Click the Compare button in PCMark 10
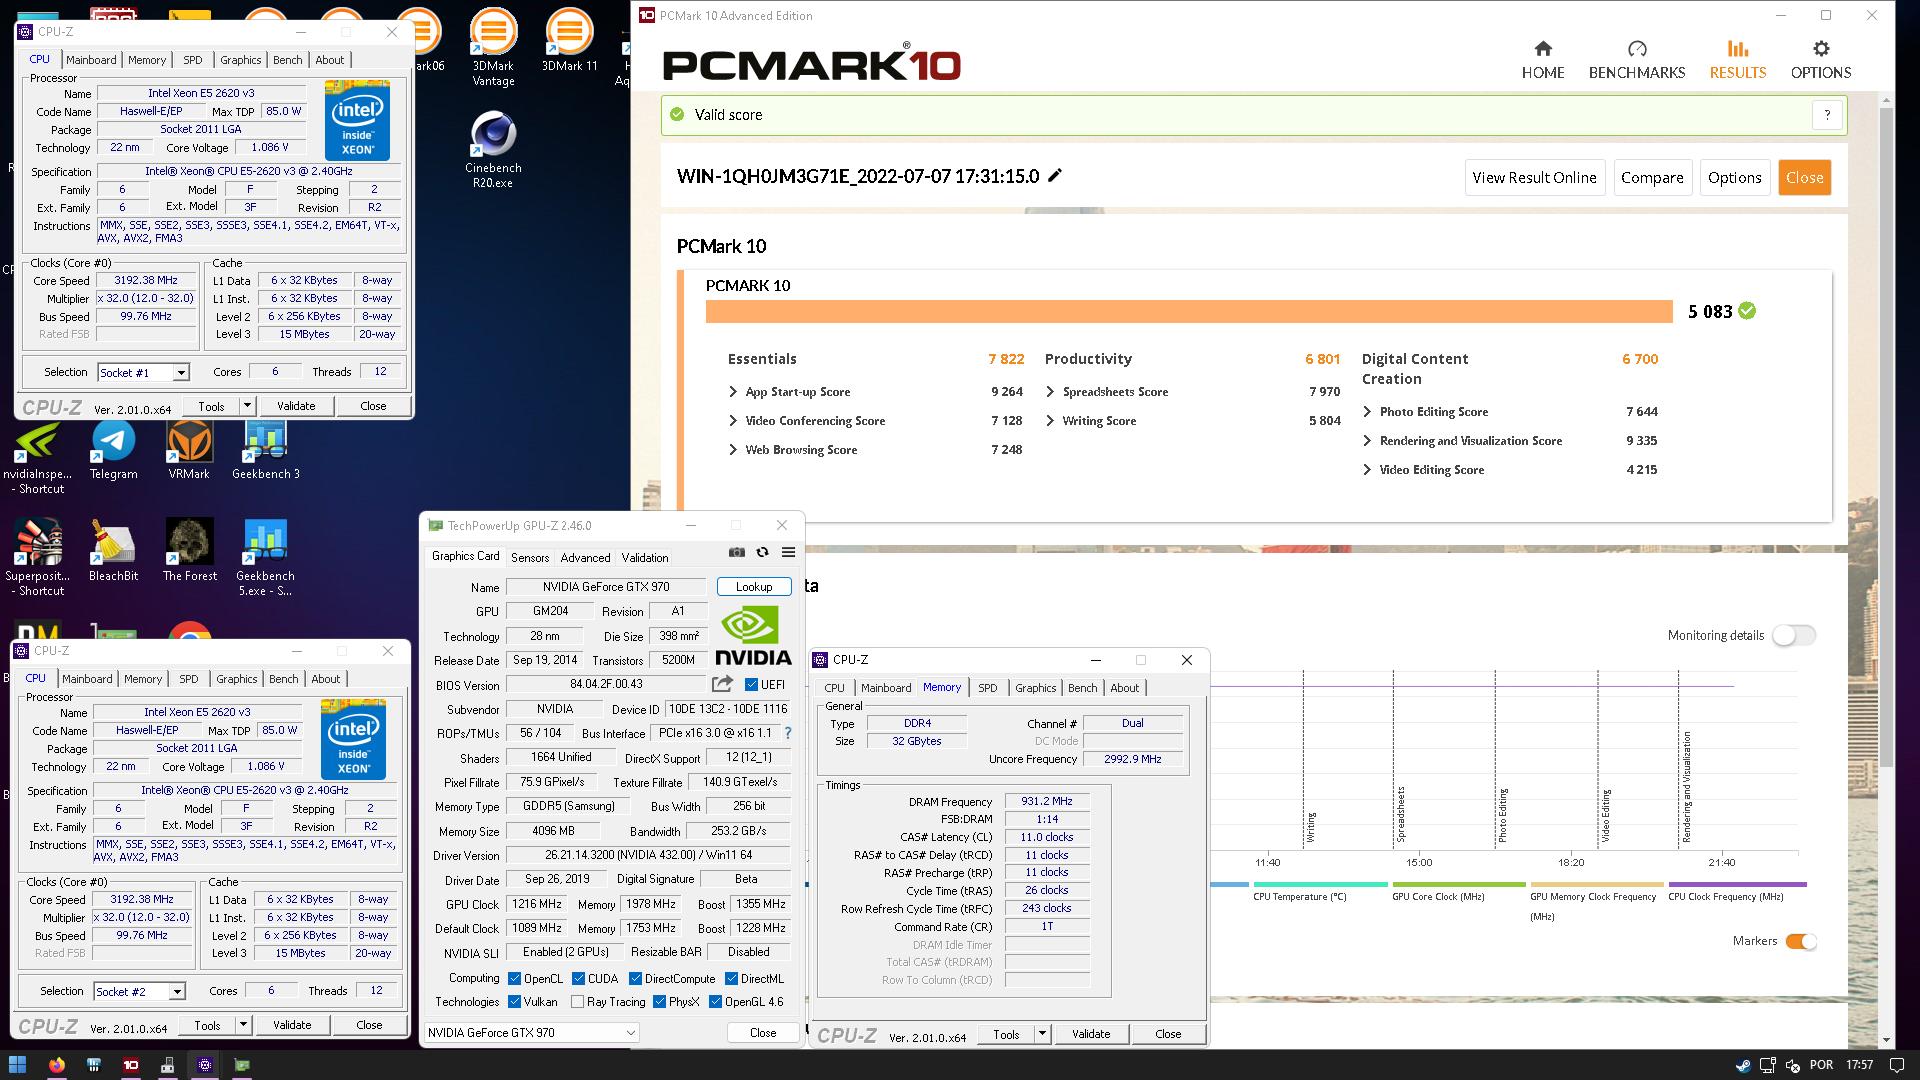The width and height of the screenshot is (1920, 1080). 1651,177
